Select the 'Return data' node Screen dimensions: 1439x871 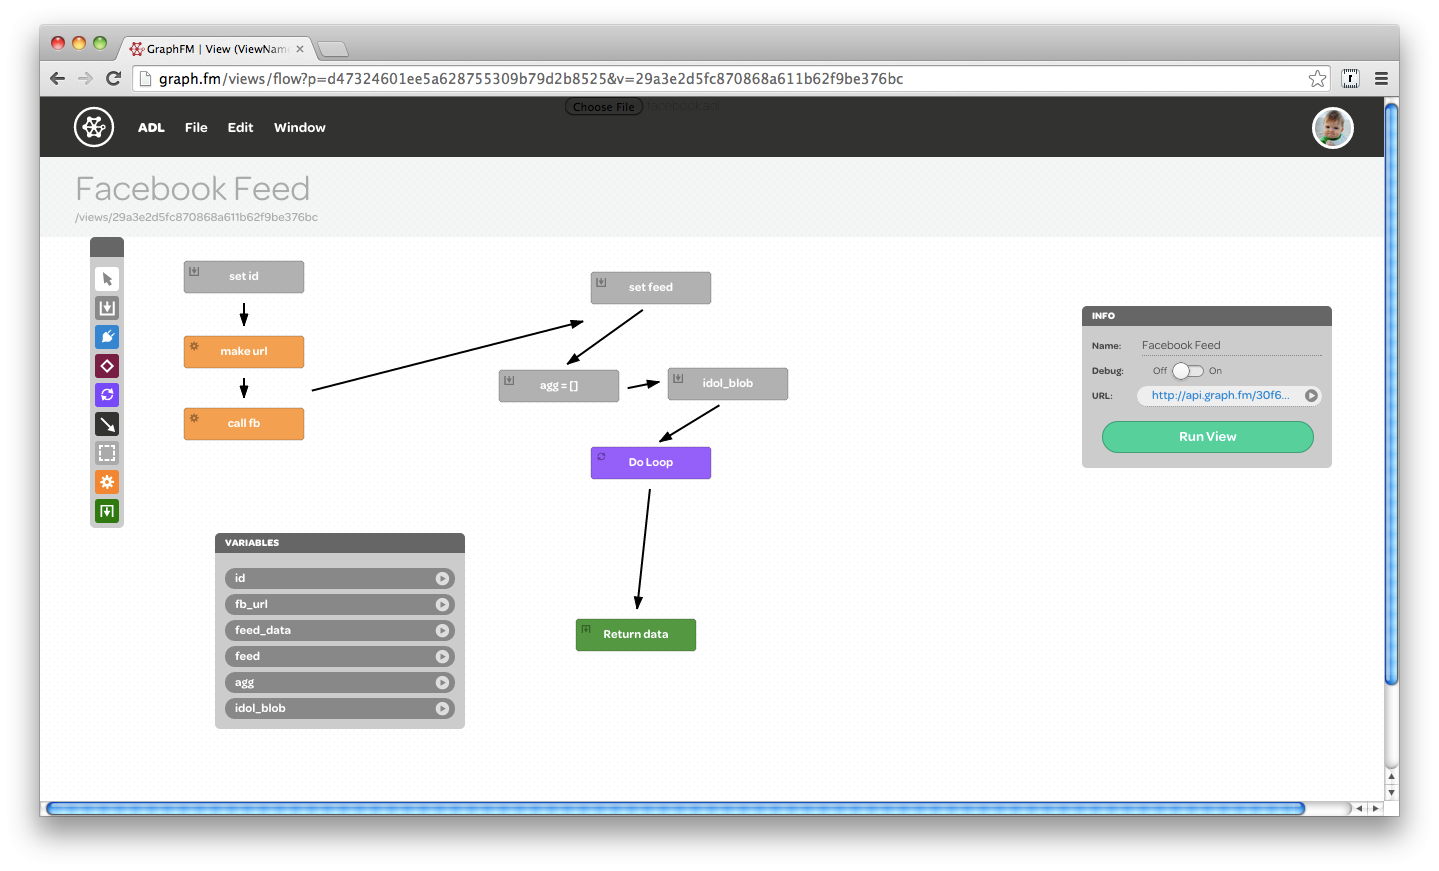pos(636,635)
